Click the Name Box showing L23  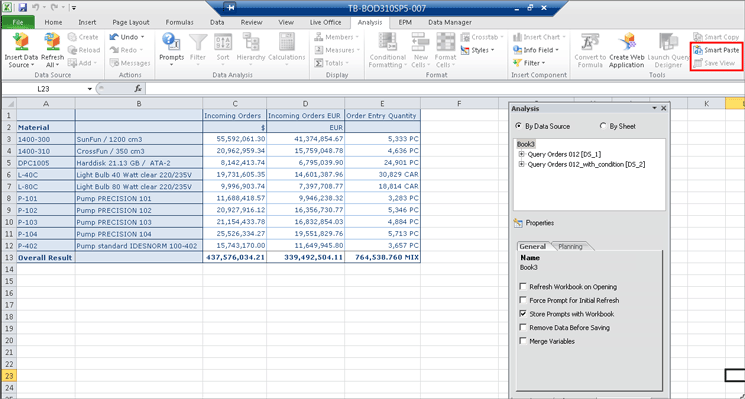(x=43, y=89)
